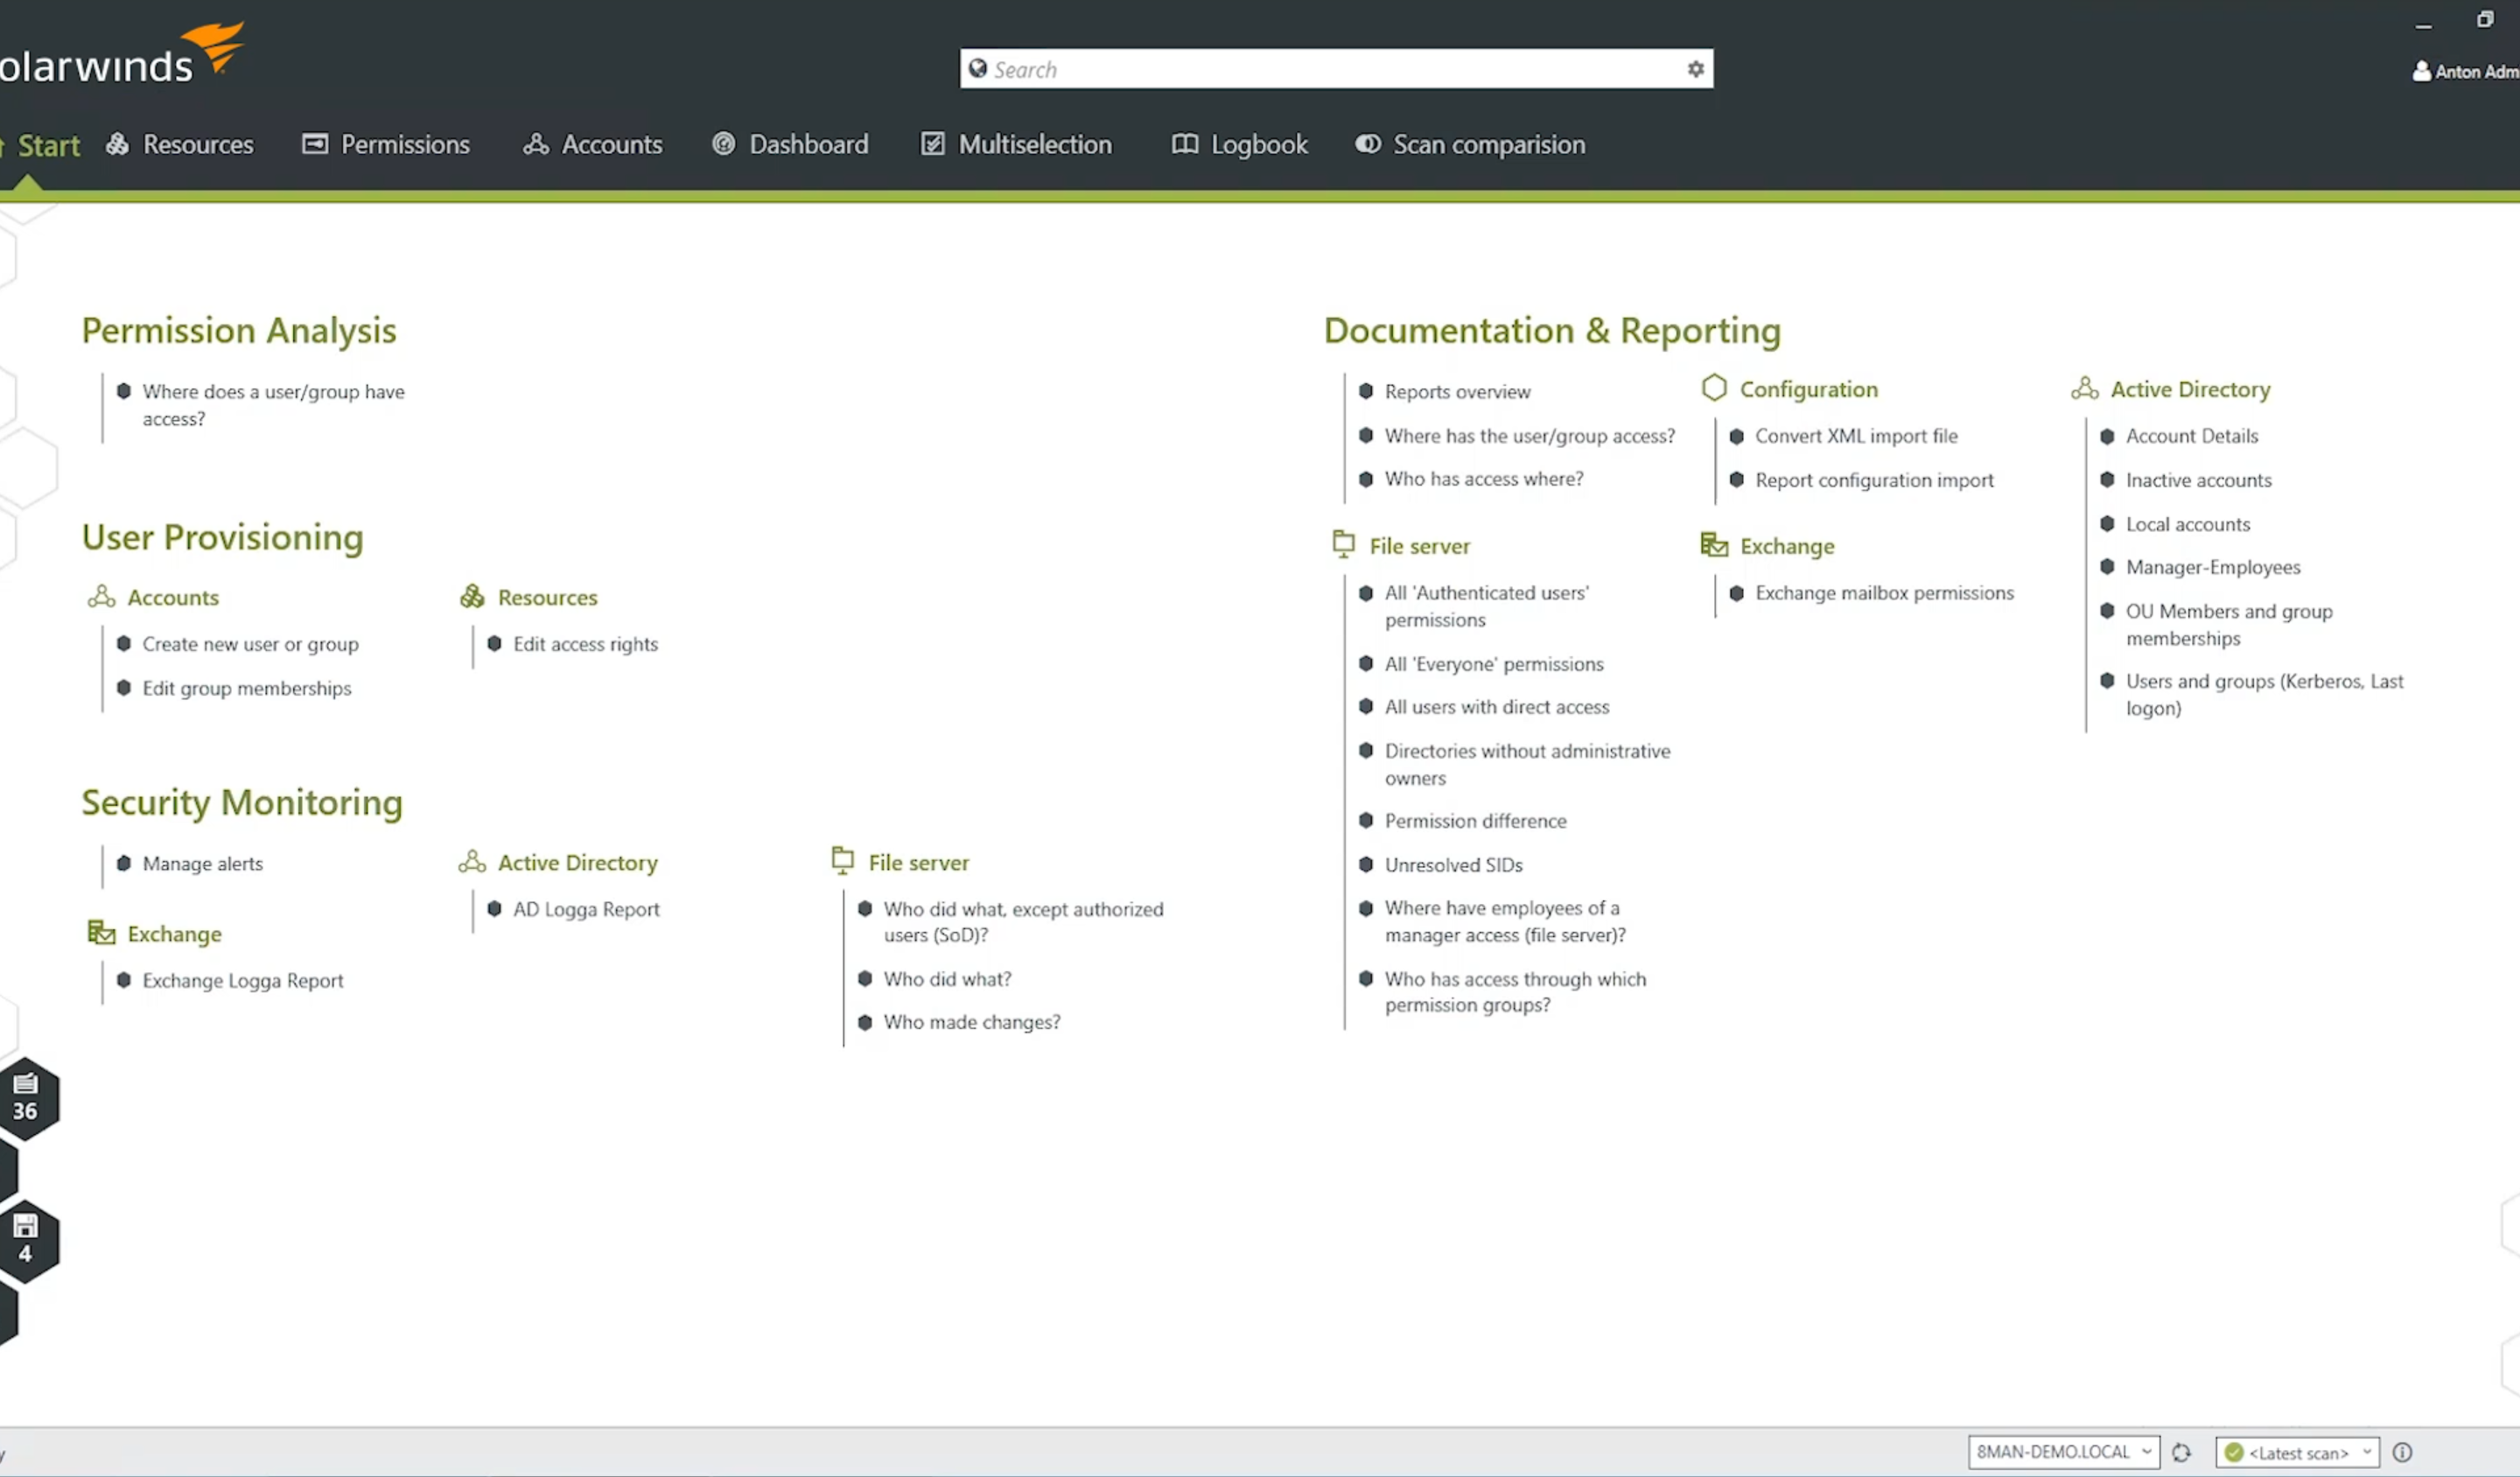Image resolution: width=2520 pixels, height=1477 pixels.
Task: Open 'Inactive accounts' report
Action: point(2199,480)
